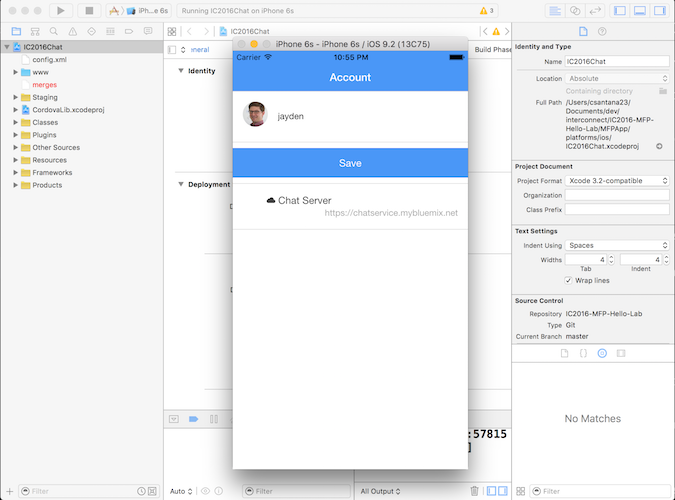The image size is (675, 500).
Task: Open the Indent Using dropdown
Action: tap(617, 245)
